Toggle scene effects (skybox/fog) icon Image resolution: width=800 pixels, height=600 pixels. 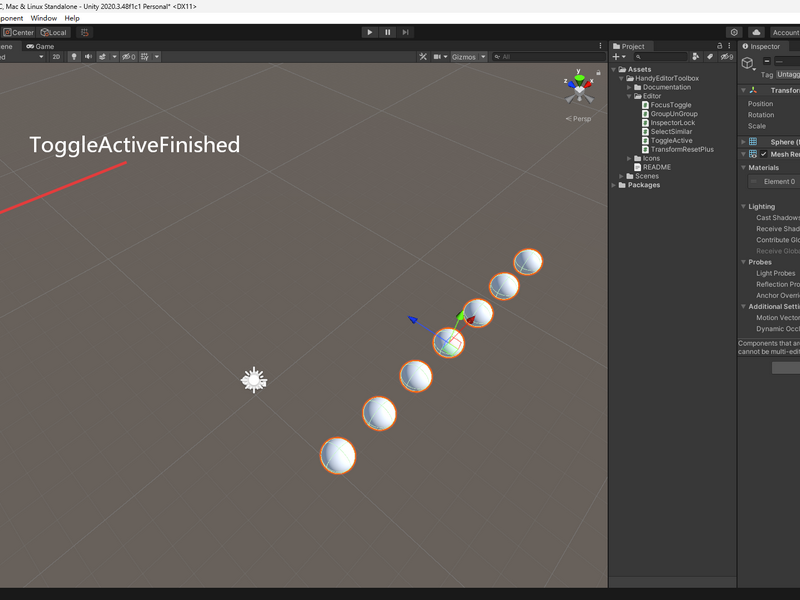(103, 57)
